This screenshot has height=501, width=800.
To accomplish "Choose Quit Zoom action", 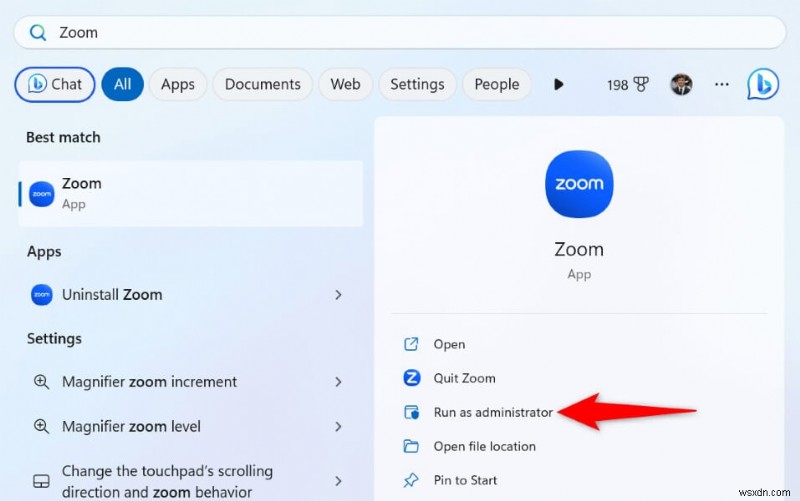I will (x=464, y=378).
